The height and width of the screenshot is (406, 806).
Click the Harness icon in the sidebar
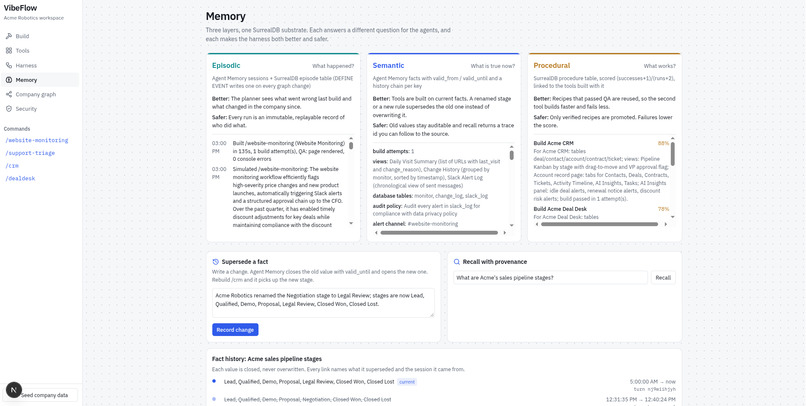[9, 65]
